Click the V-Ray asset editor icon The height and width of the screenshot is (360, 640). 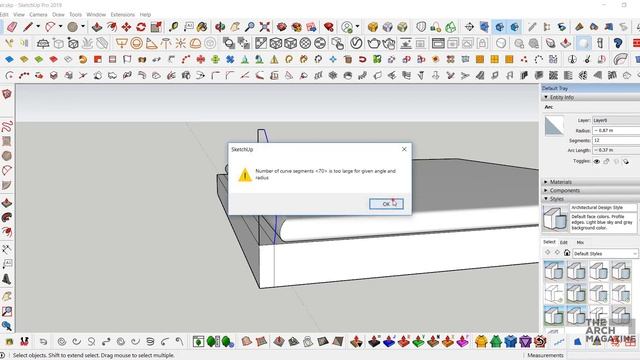(x=356, y=43)
